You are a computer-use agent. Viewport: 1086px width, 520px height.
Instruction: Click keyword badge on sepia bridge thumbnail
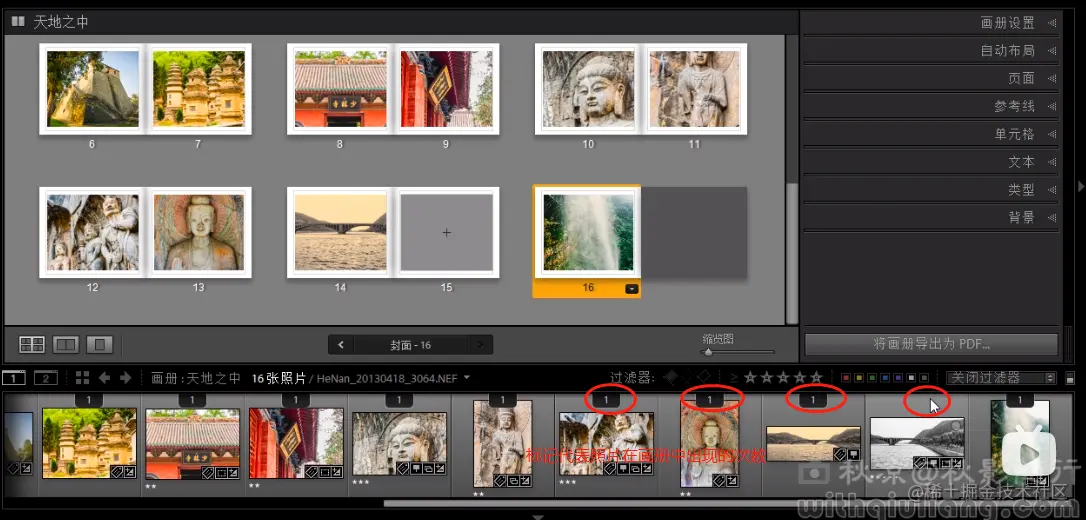coord(839,454)
